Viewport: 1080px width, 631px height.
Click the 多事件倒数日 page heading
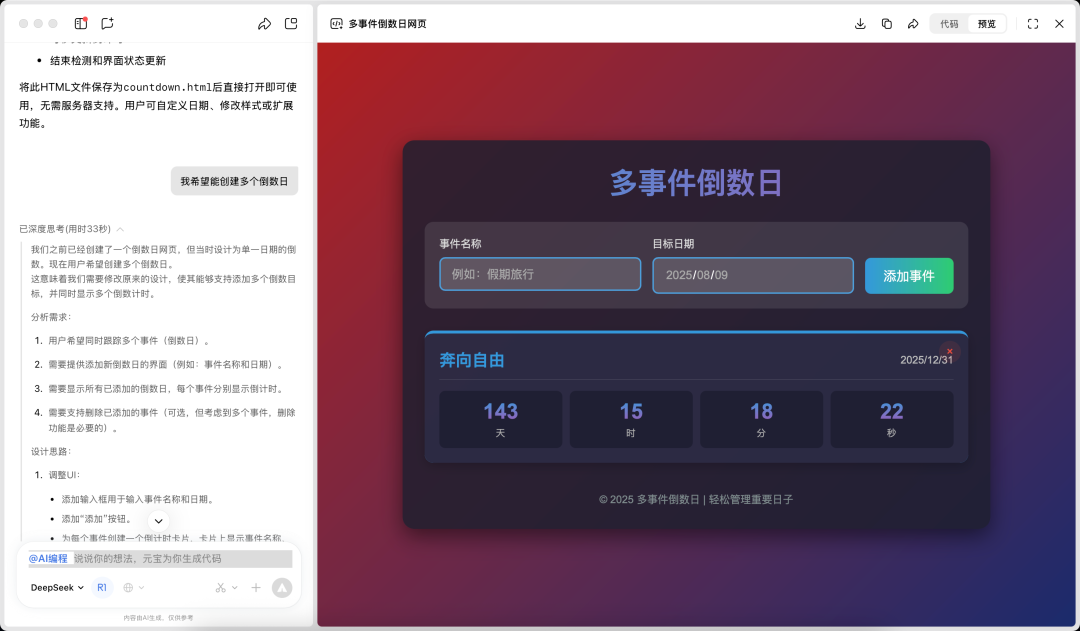[x=696, y=183]
